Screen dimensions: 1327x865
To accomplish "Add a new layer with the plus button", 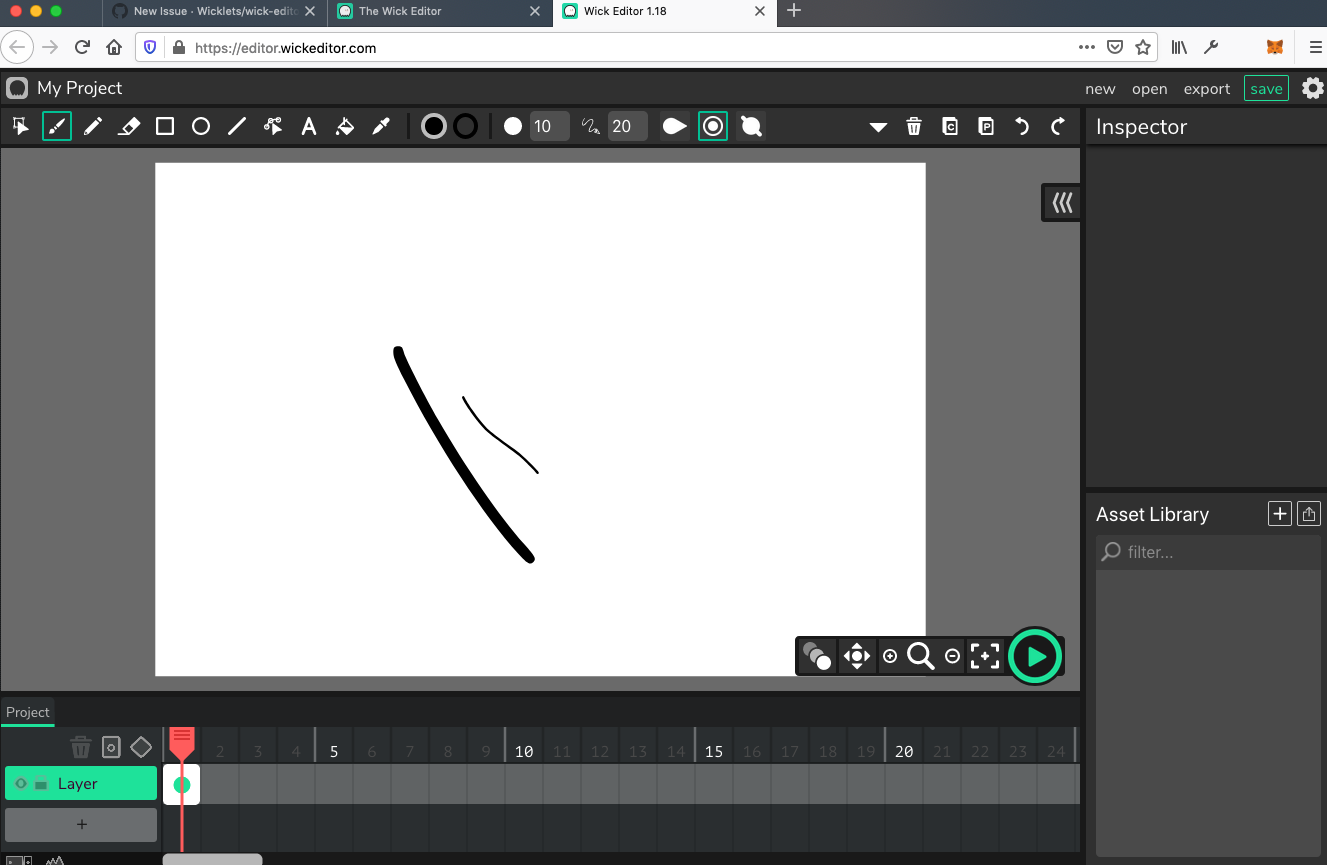I will coord(80,824).
